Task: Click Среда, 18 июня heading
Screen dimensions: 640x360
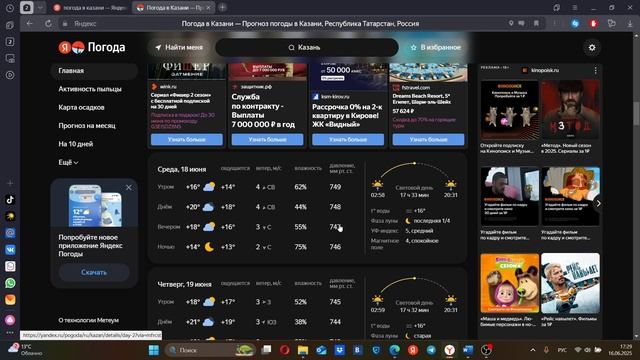Action: 182,169
